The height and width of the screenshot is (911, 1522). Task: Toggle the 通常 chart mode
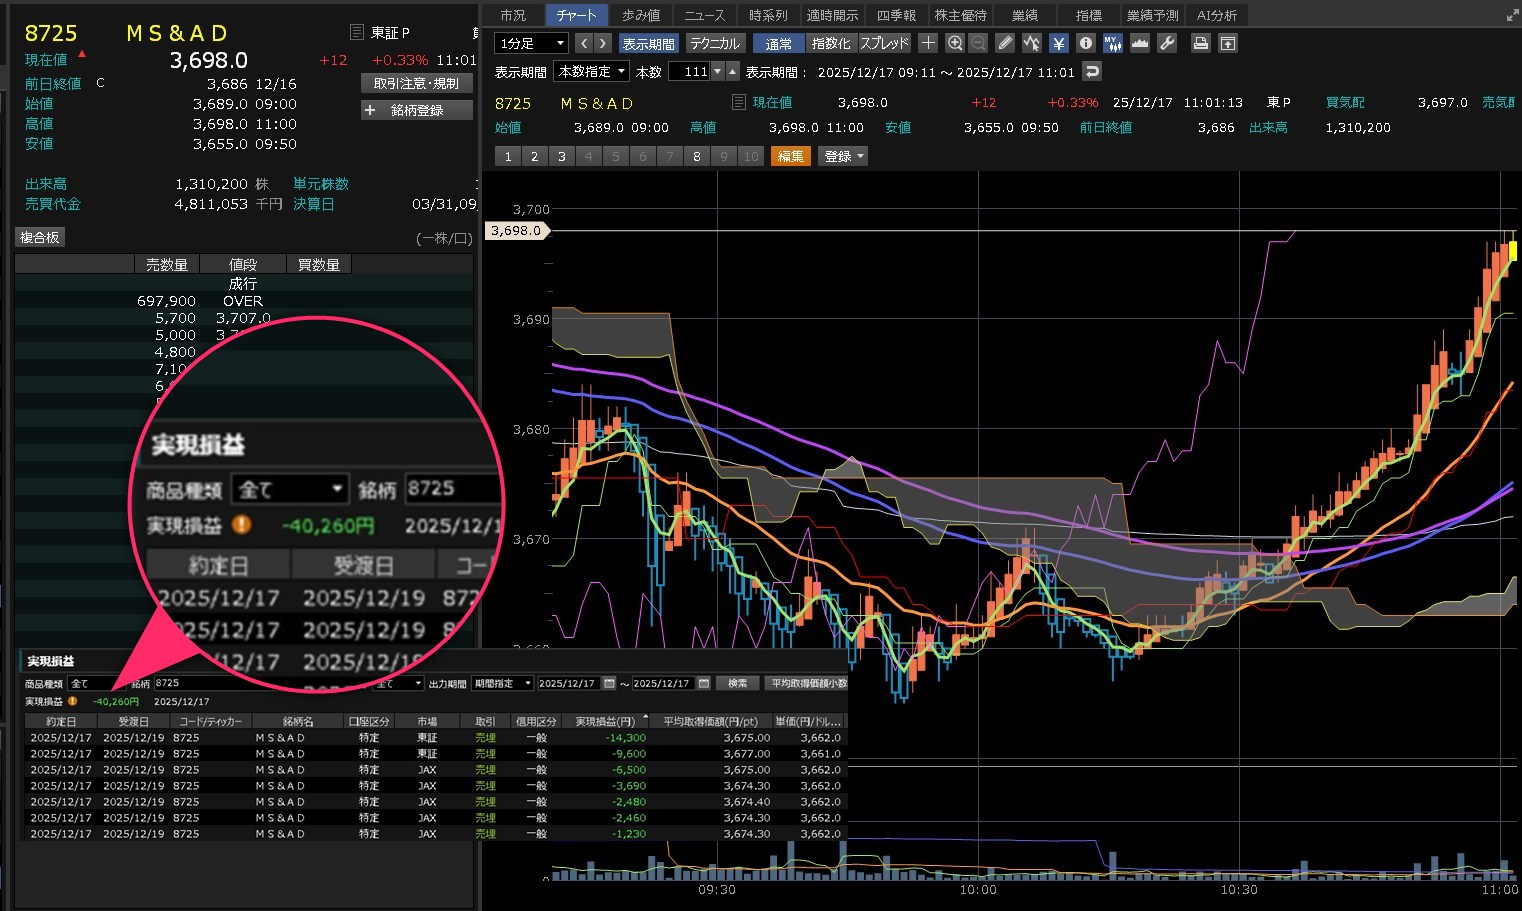pos(778,43)
